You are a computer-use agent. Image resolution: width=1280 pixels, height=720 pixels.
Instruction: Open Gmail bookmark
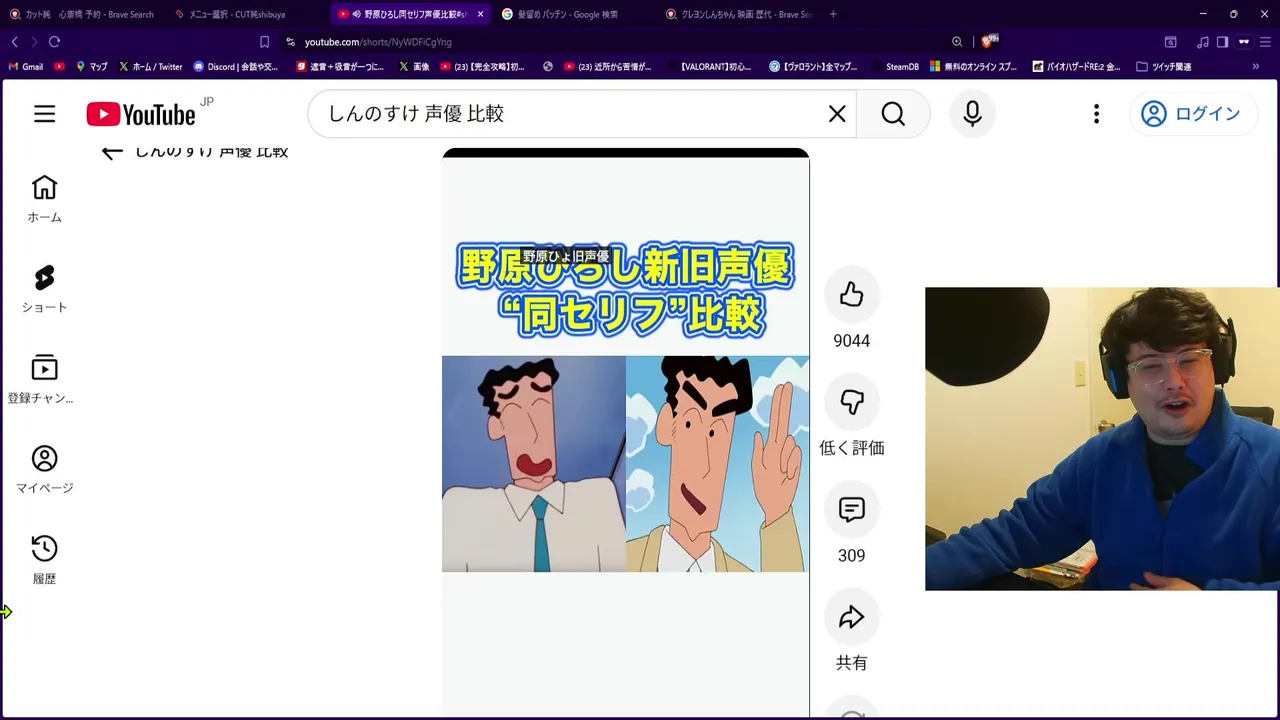(x=26, y=67)
